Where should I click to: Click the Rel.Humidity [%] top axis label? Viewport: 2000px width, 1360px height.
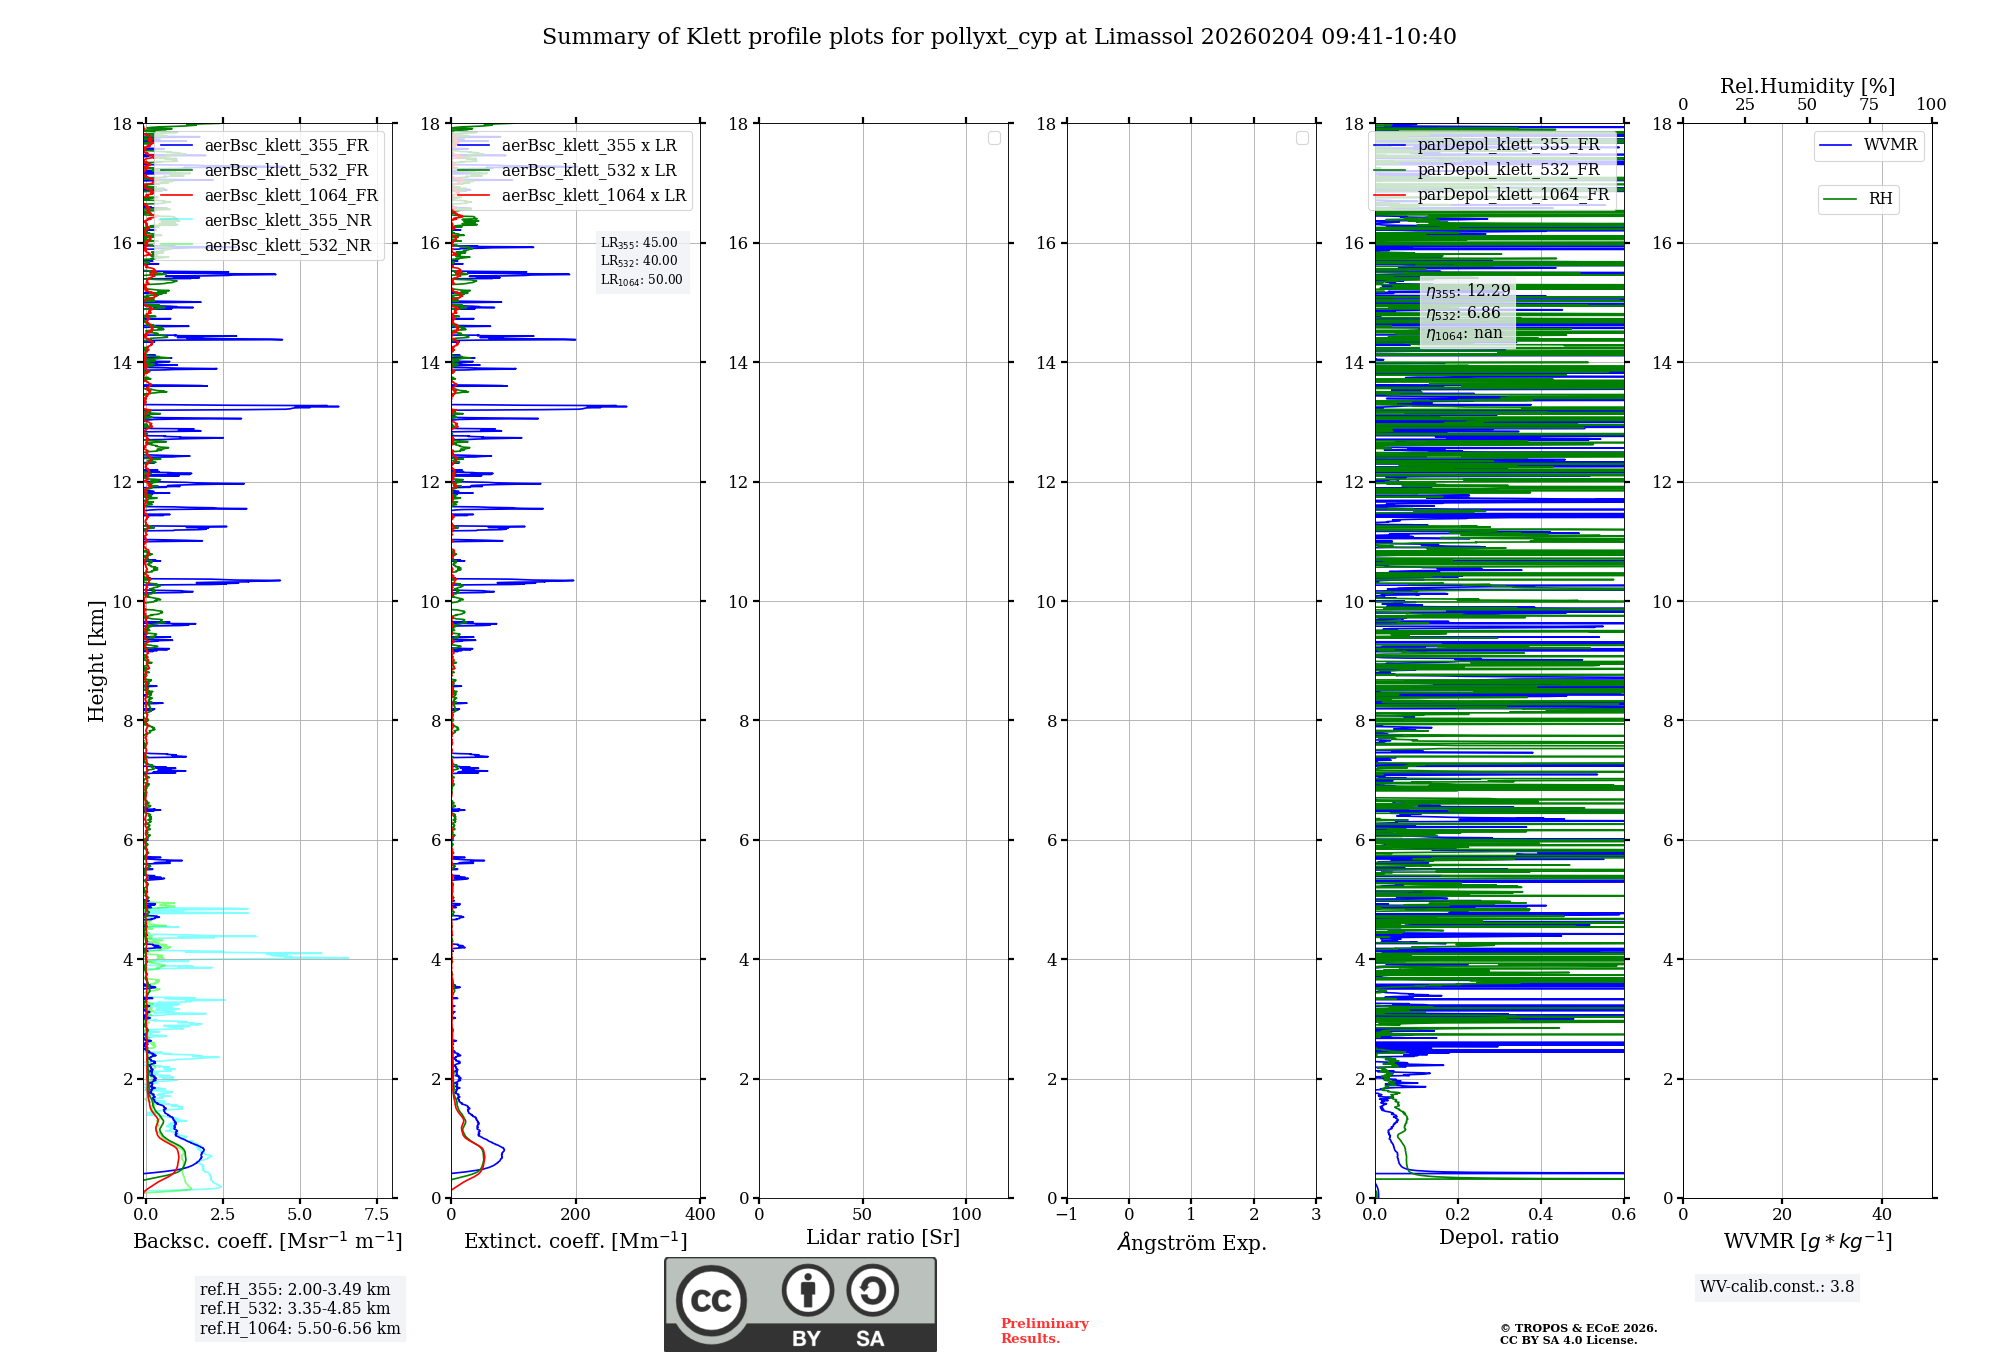1807,86
